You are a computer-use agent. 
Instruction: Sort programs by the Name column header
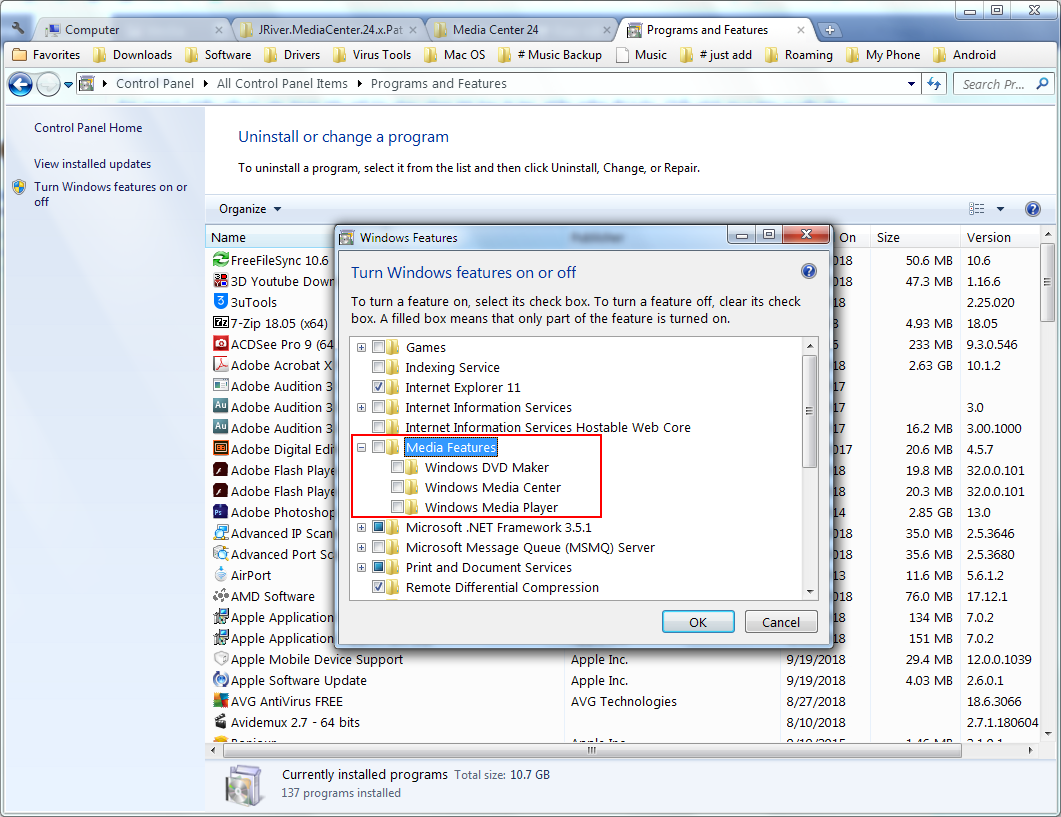tap(271, 237)
